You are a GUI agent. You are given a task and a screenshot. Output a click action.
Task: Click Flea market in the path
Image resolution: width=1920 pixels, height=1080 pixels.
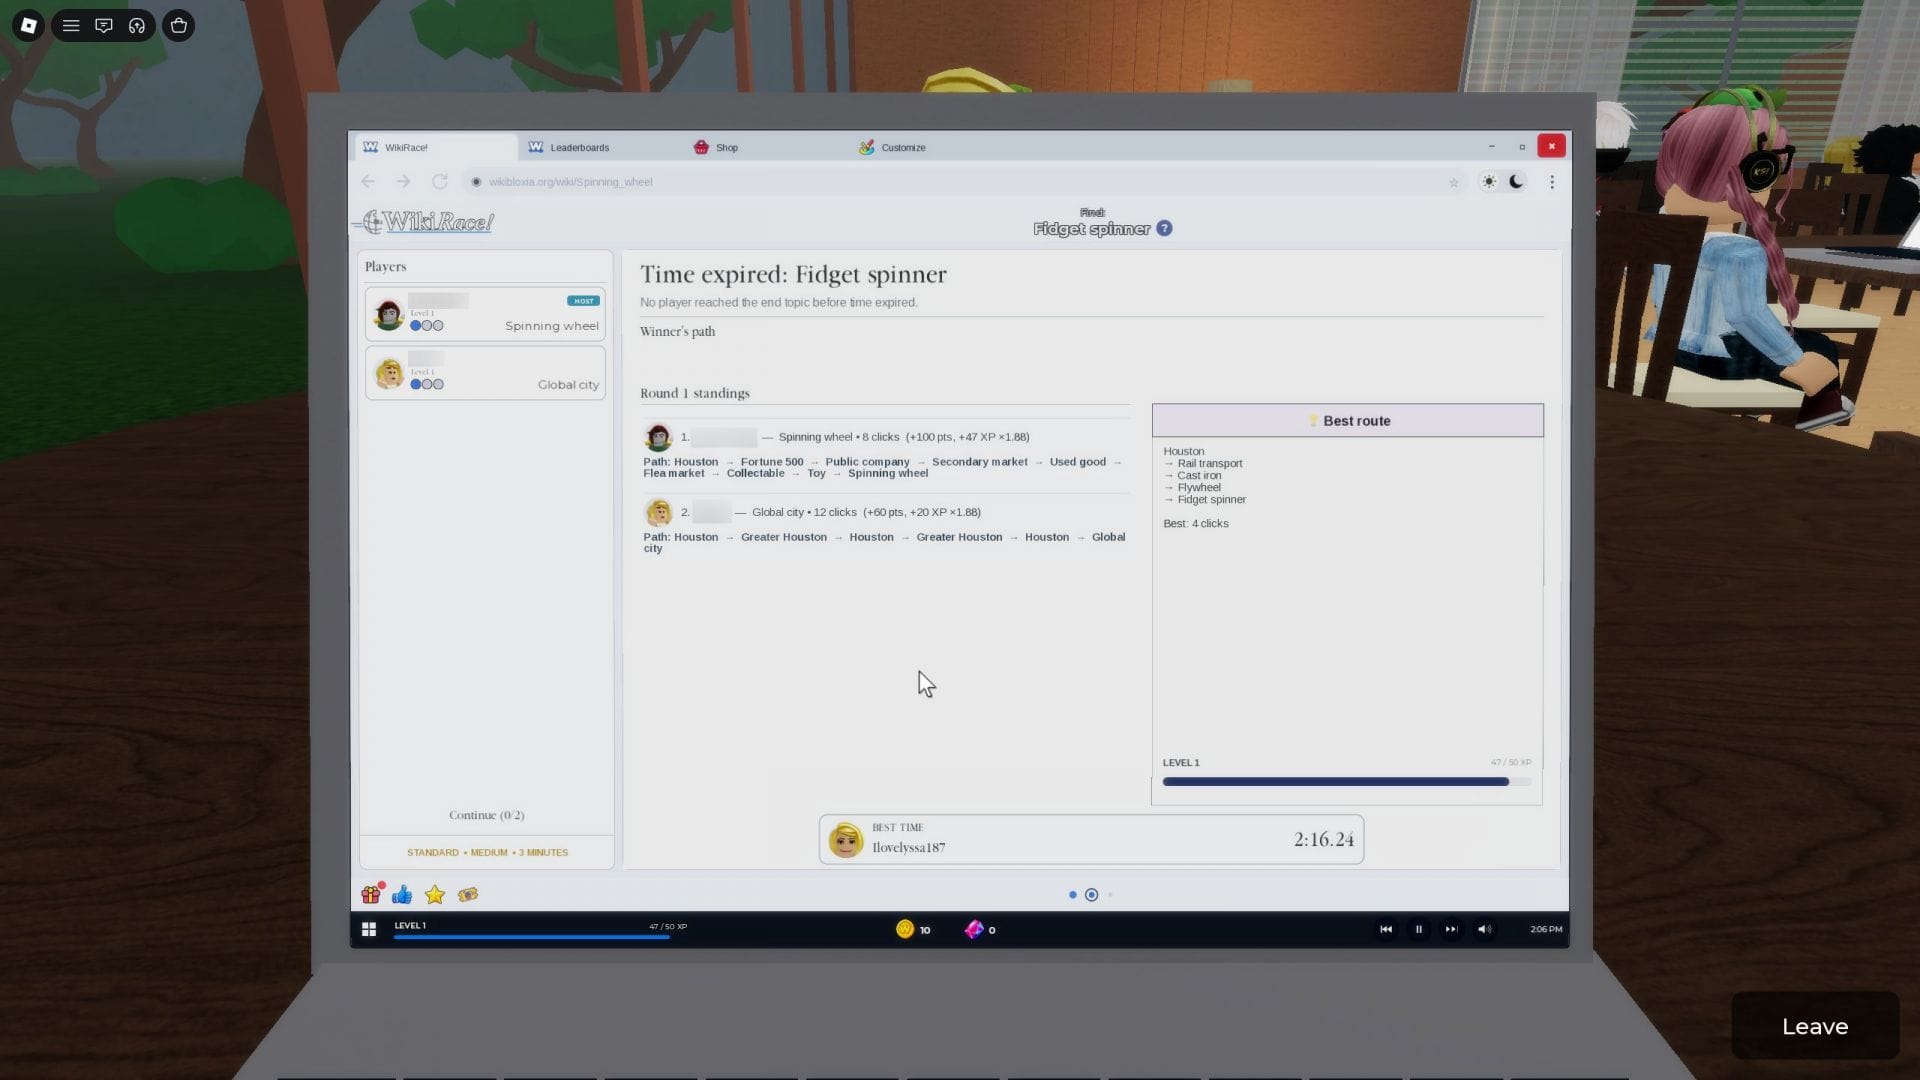tap(674, 474)
